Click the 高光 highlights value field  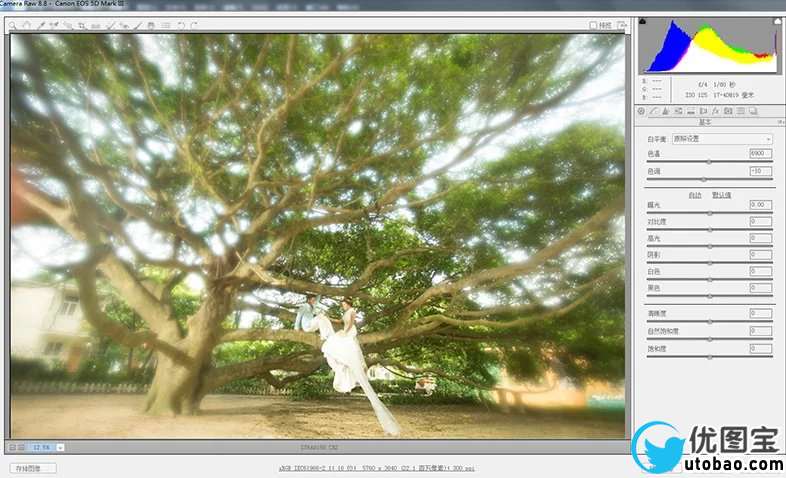coord(760,238)
